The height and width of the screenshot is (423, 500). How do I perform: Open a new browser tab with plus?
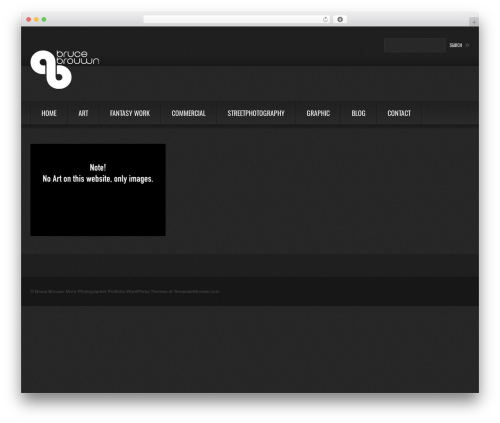click(474, 22)
